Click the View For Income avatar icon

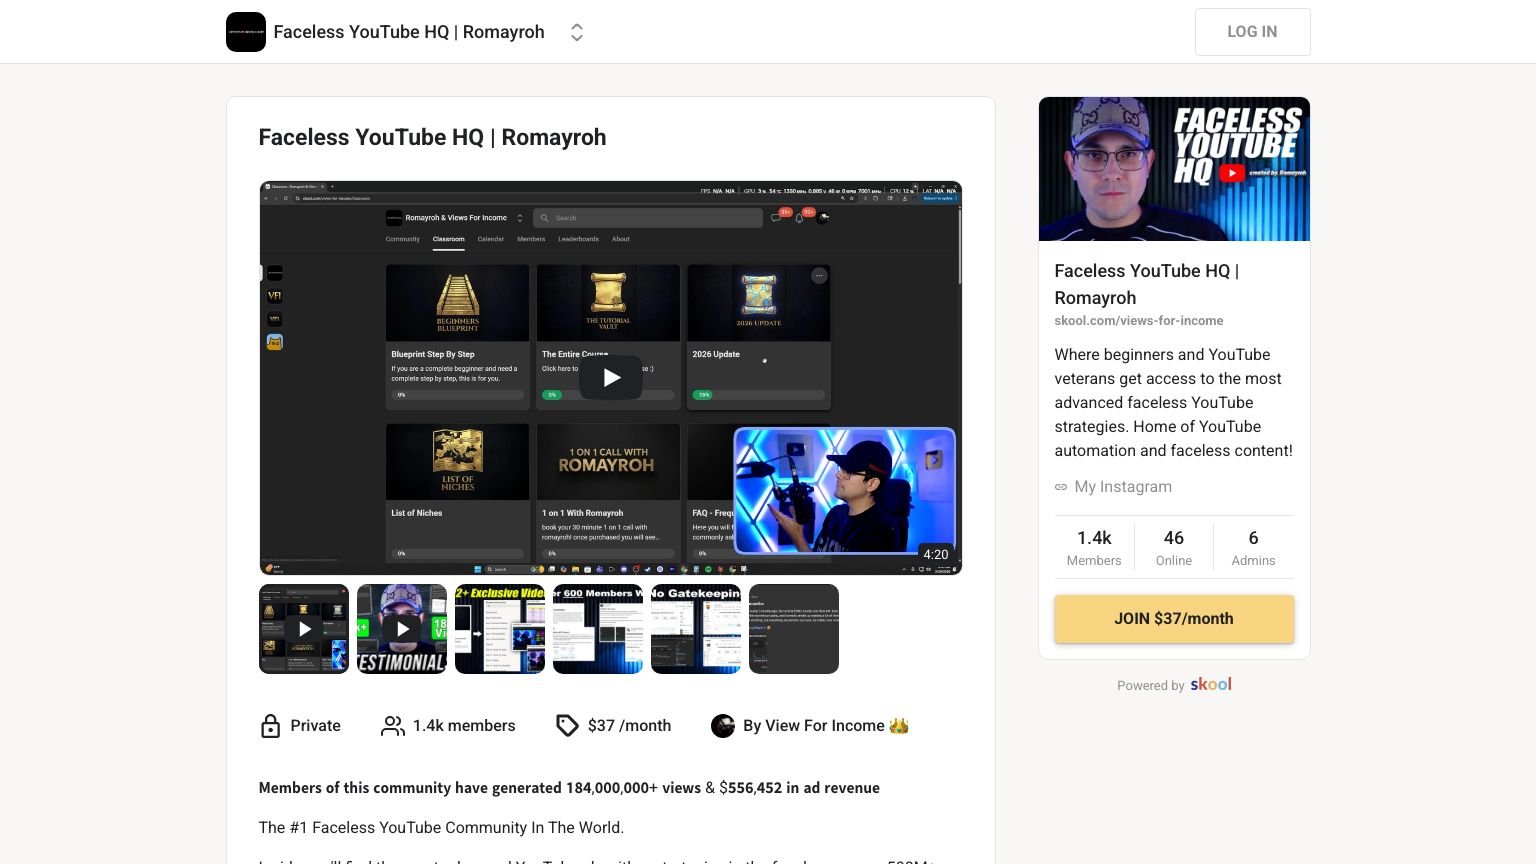[723, 726]
